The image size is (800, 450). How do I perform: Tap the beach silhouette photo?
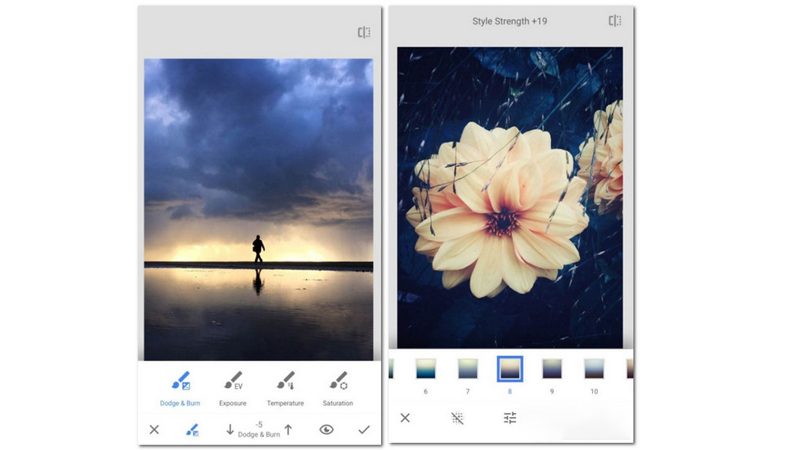coord(258,209)
